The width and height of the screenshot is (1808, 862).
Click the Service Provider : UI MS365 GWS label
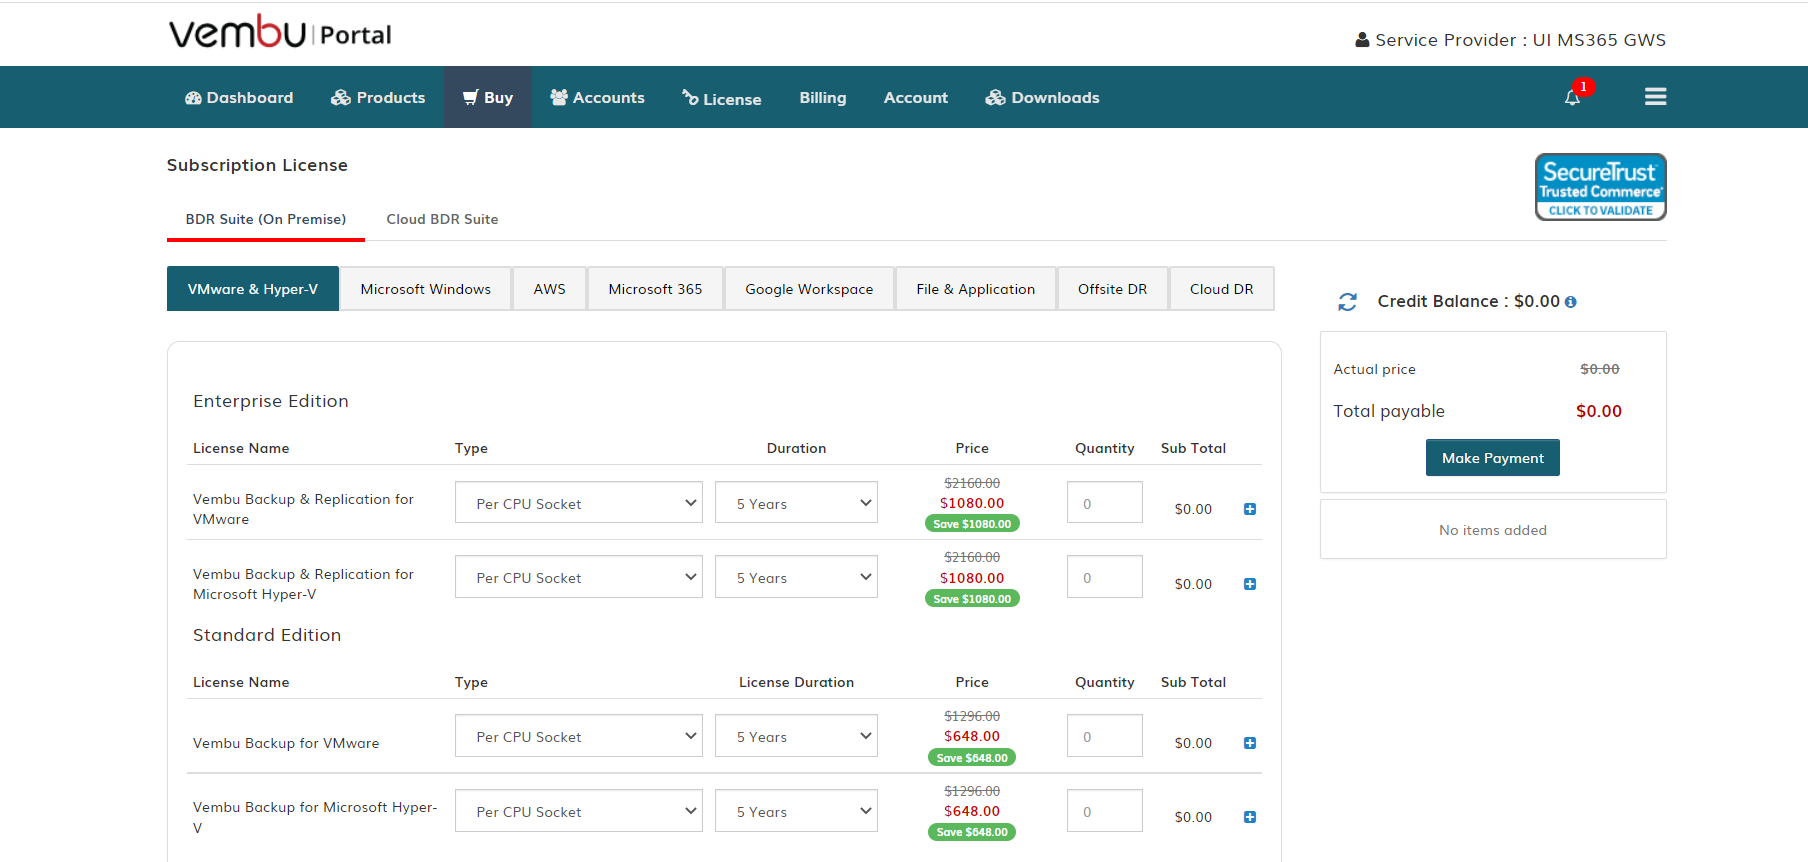pyautogui.click(x=1520, y=40)
